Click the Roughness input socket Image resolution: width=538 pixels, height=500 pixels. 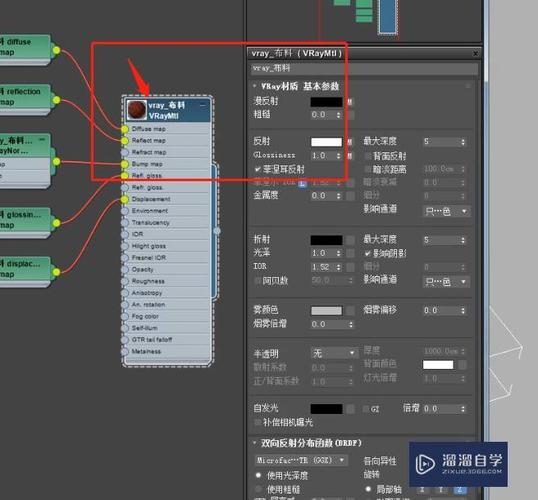click(125, 281)
